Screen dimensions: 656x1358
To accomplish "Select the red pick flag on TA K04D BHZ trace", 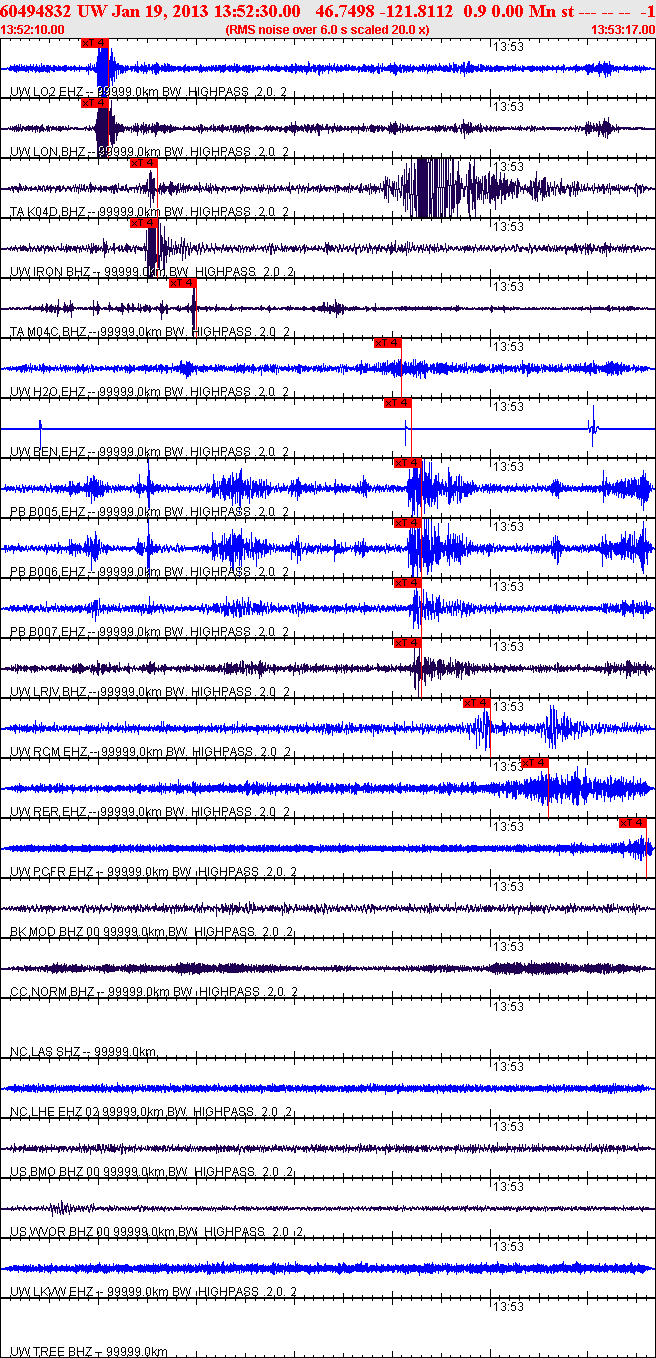I will (x=143, y=163).
